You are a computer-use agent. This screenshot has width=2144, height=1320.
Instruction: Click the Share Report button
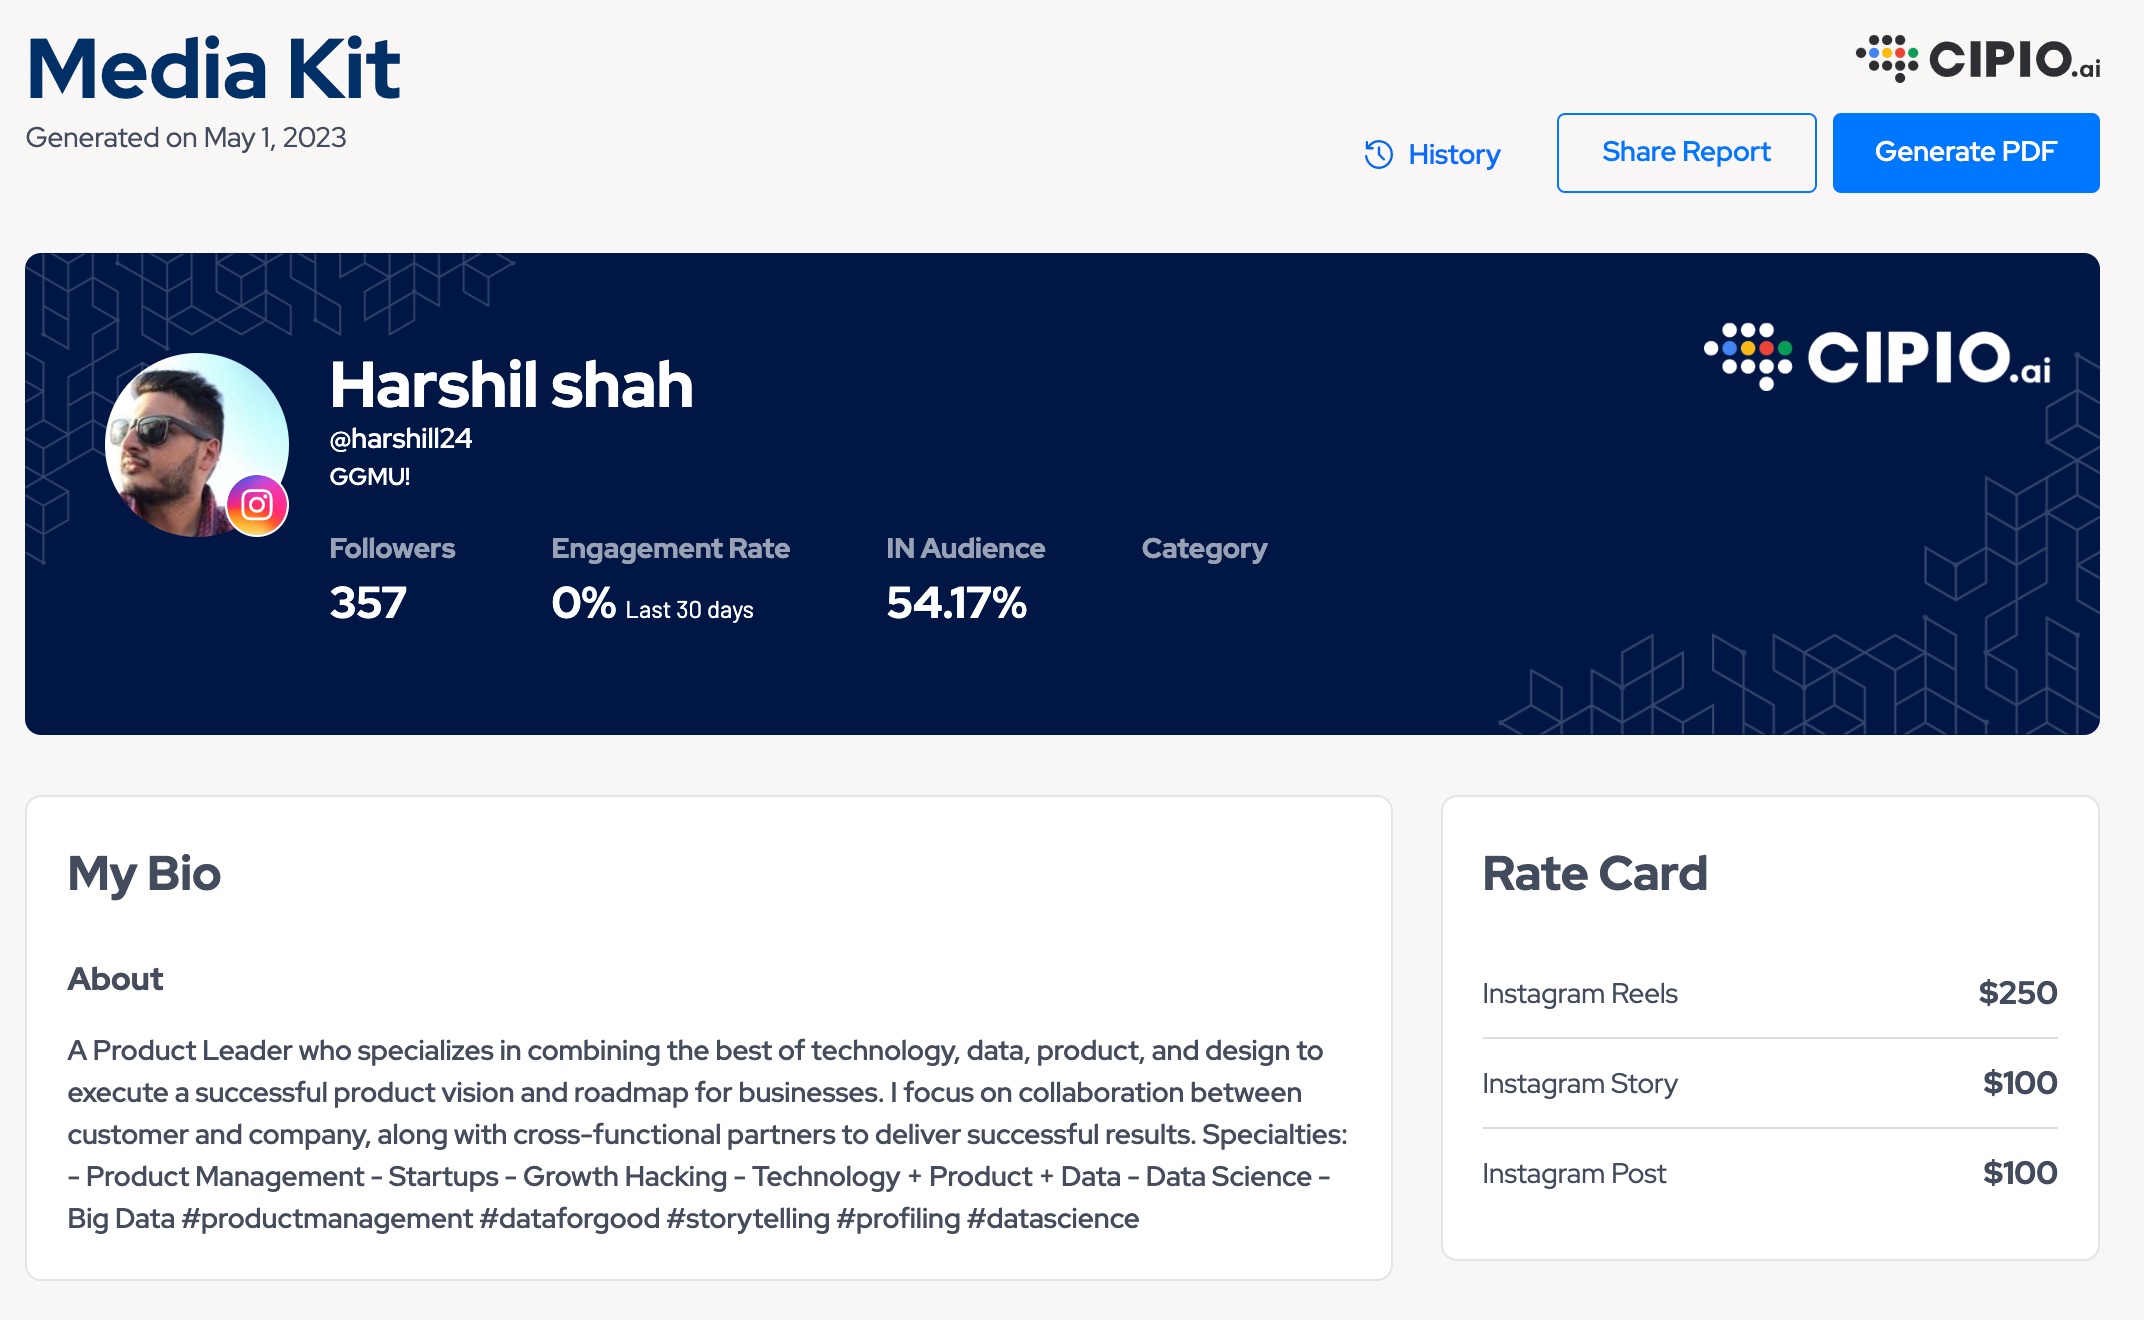pyautogui.click(x=1686, y=152)
